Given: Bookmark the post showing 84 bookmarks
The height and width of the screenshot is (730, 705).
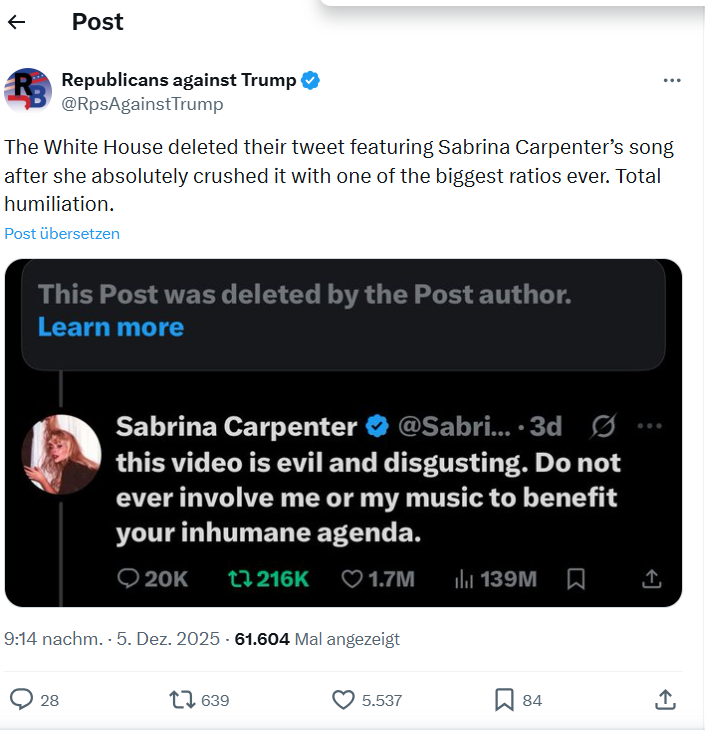Looking at the screenshot, I should 505,700.
